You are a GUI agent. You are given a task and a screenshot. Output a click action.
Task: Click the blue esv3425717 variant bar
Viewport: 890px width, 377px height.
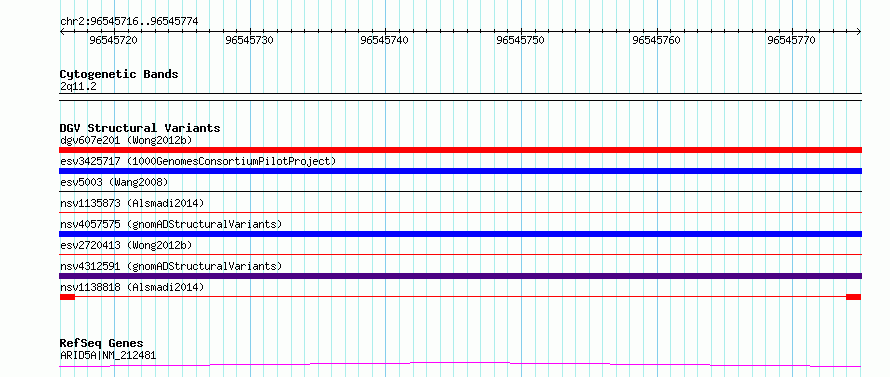pos(460,171)
